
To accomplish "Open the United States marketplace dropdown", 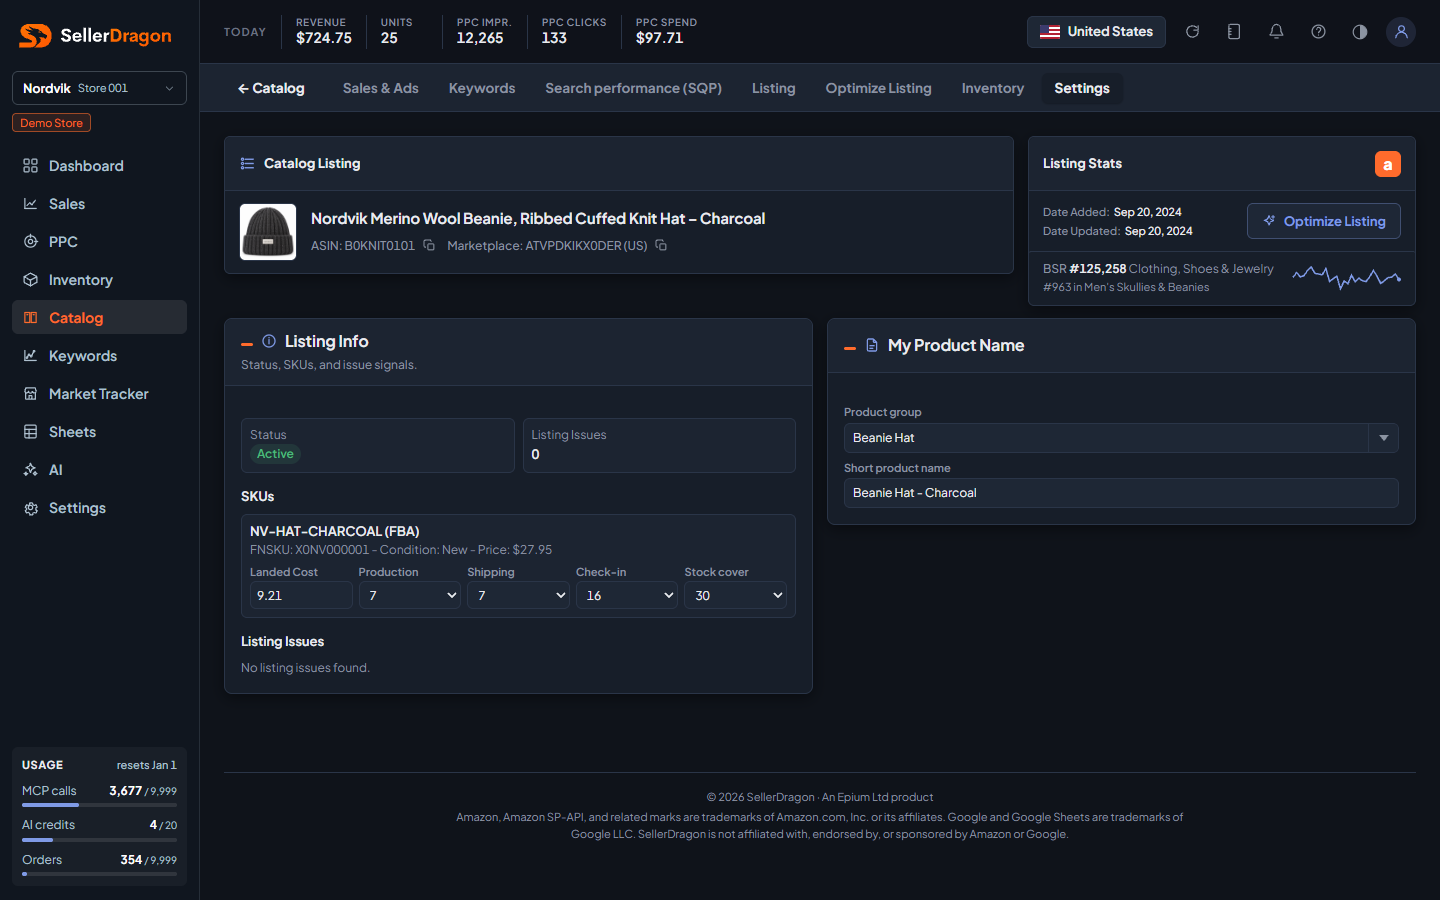I will [x=1096, y=32].
